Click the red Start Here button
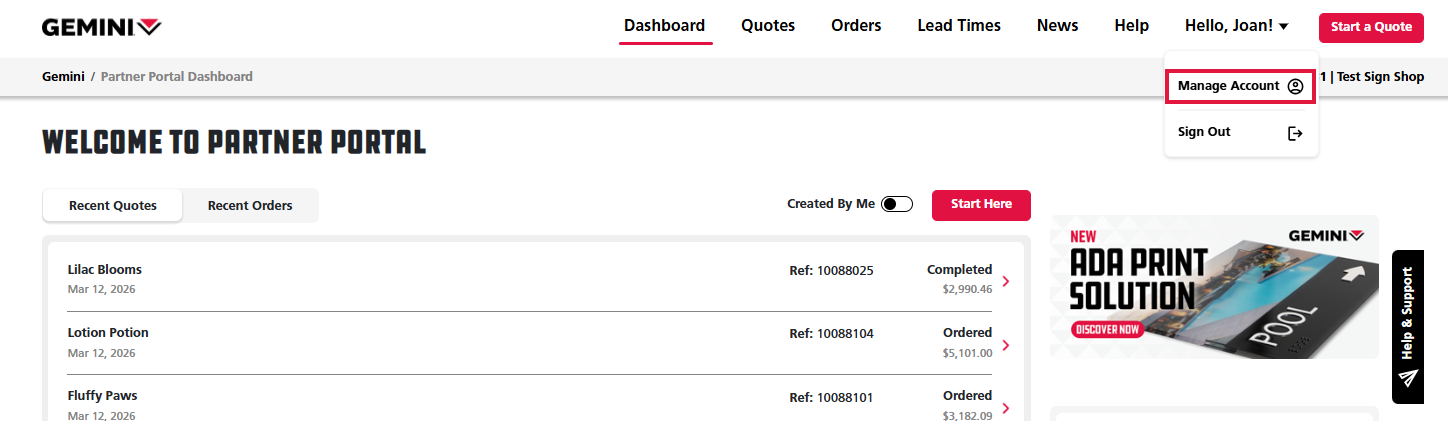Screen dimensions: 1448x421 pyautogui.click(x=980, y=204)
